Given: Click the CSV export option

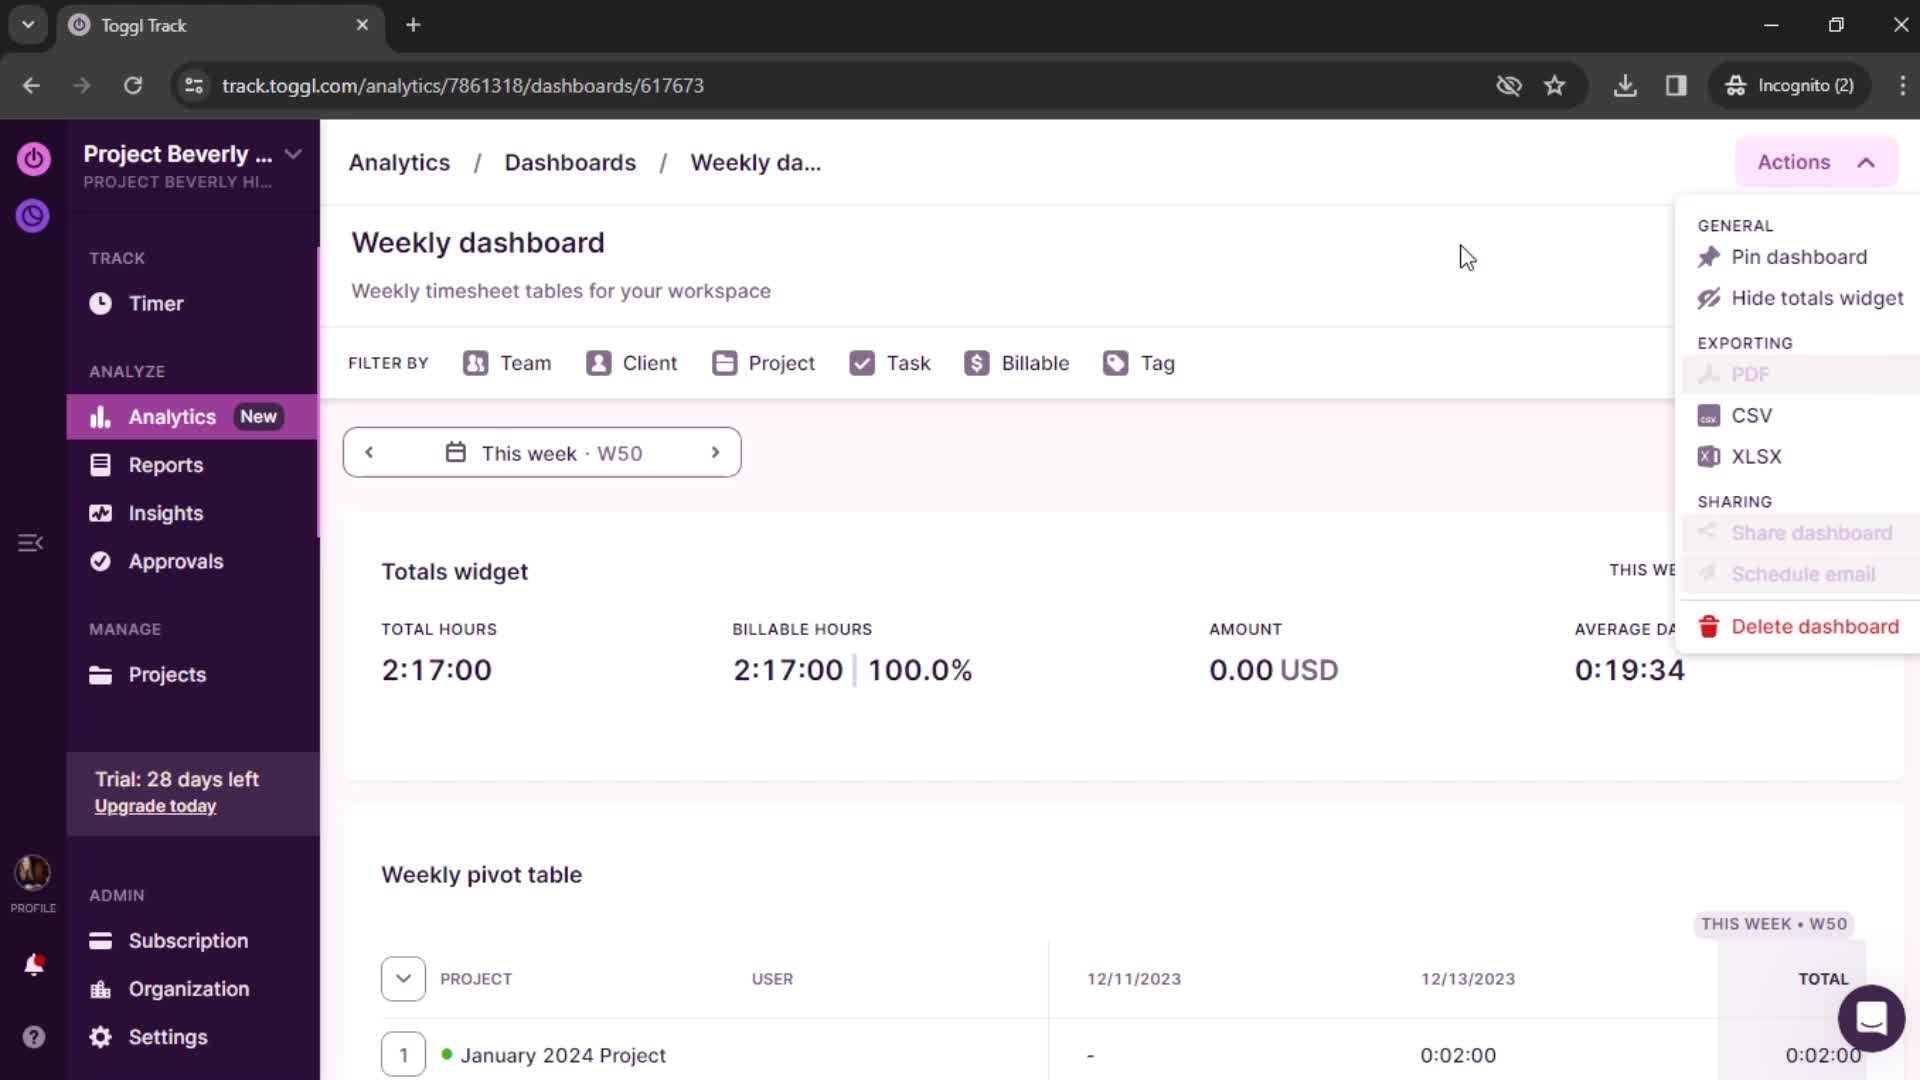Looking at the screenshot, I should pyautogui.click(x=1753, y=415).
